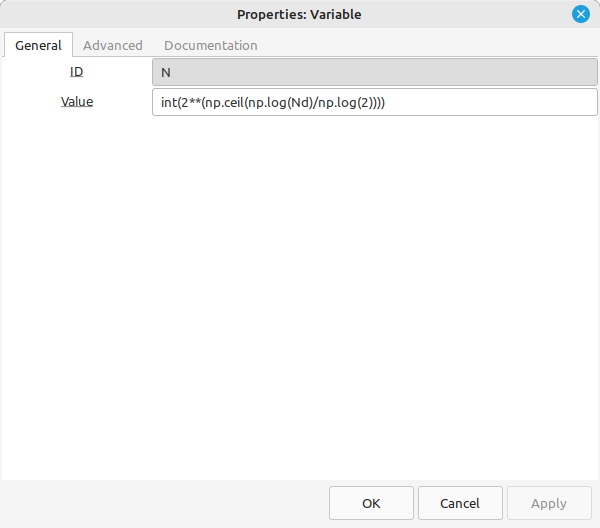The image size is (600, 528).
Task: Switch to the General tab
Action: [38, 45]
